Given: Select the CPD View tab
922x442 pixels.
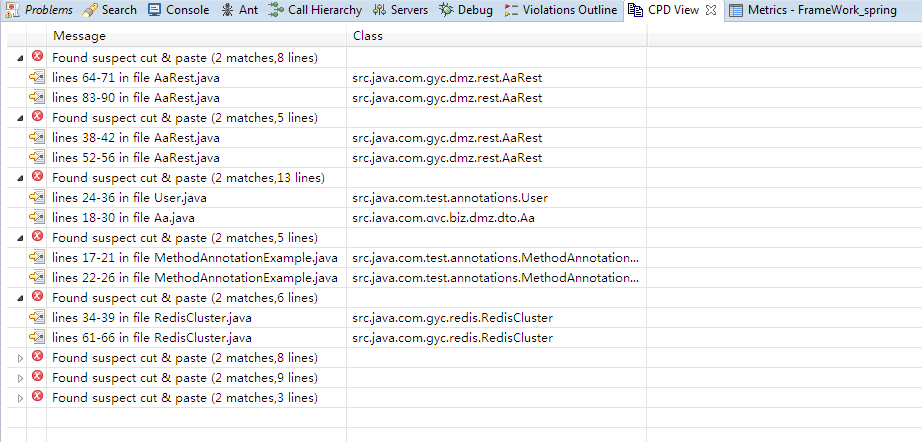Looking at the screenshot, I should 673,10.
